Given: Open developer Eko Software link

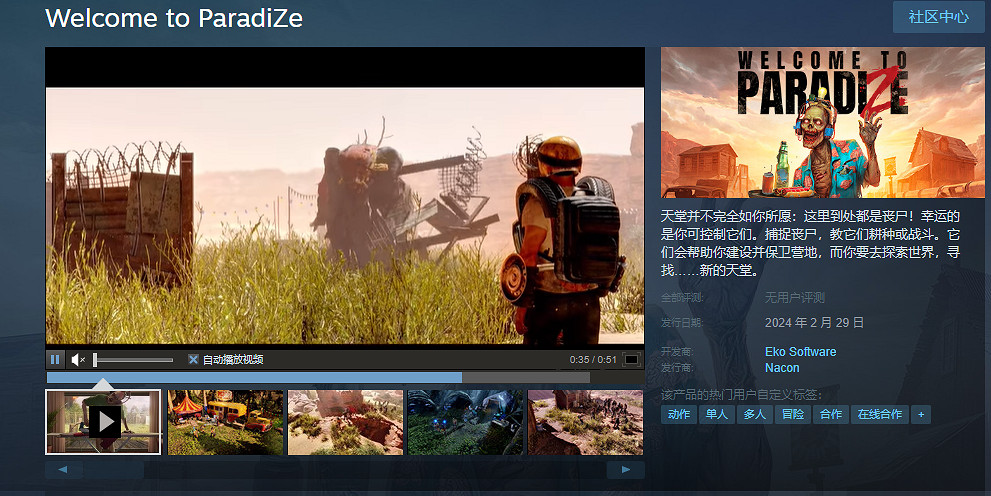Looking at the screenshot, I should [800, 352].
